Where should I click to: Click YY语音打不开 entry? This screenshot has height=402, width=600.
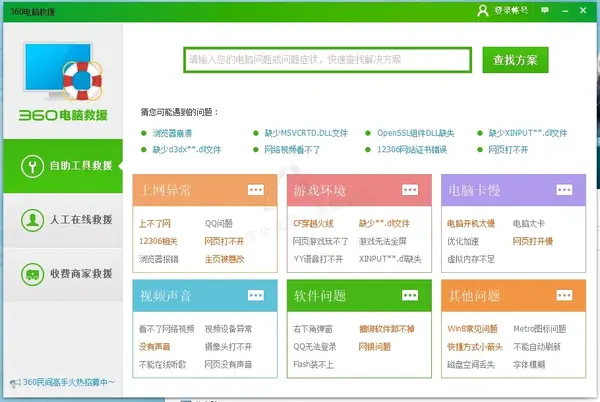click(x=318, y=259)
